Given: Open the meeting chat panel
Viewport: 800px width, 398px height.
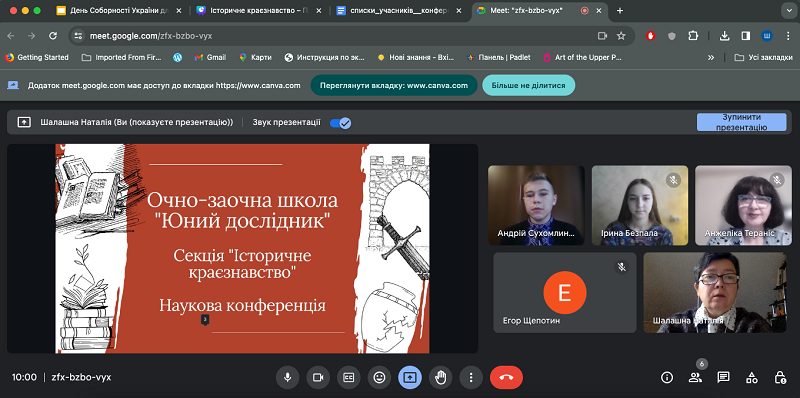Looking at the screenshot, I should click(x=723, y=378).
